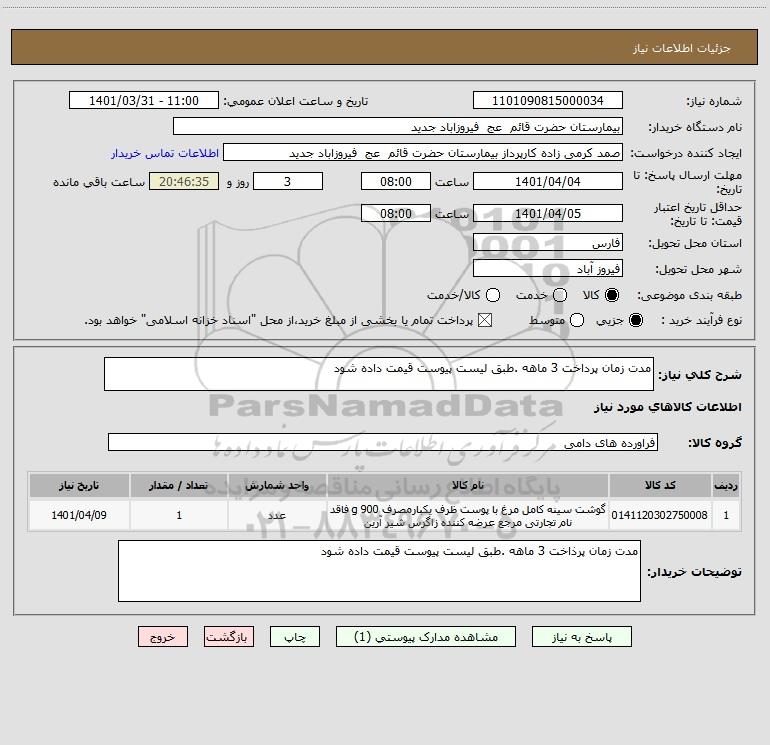Click the response deadline date 1401/04/04
The width and height of the screenshot is (770, 745).
pyautogui.click(x=548, y=181)
